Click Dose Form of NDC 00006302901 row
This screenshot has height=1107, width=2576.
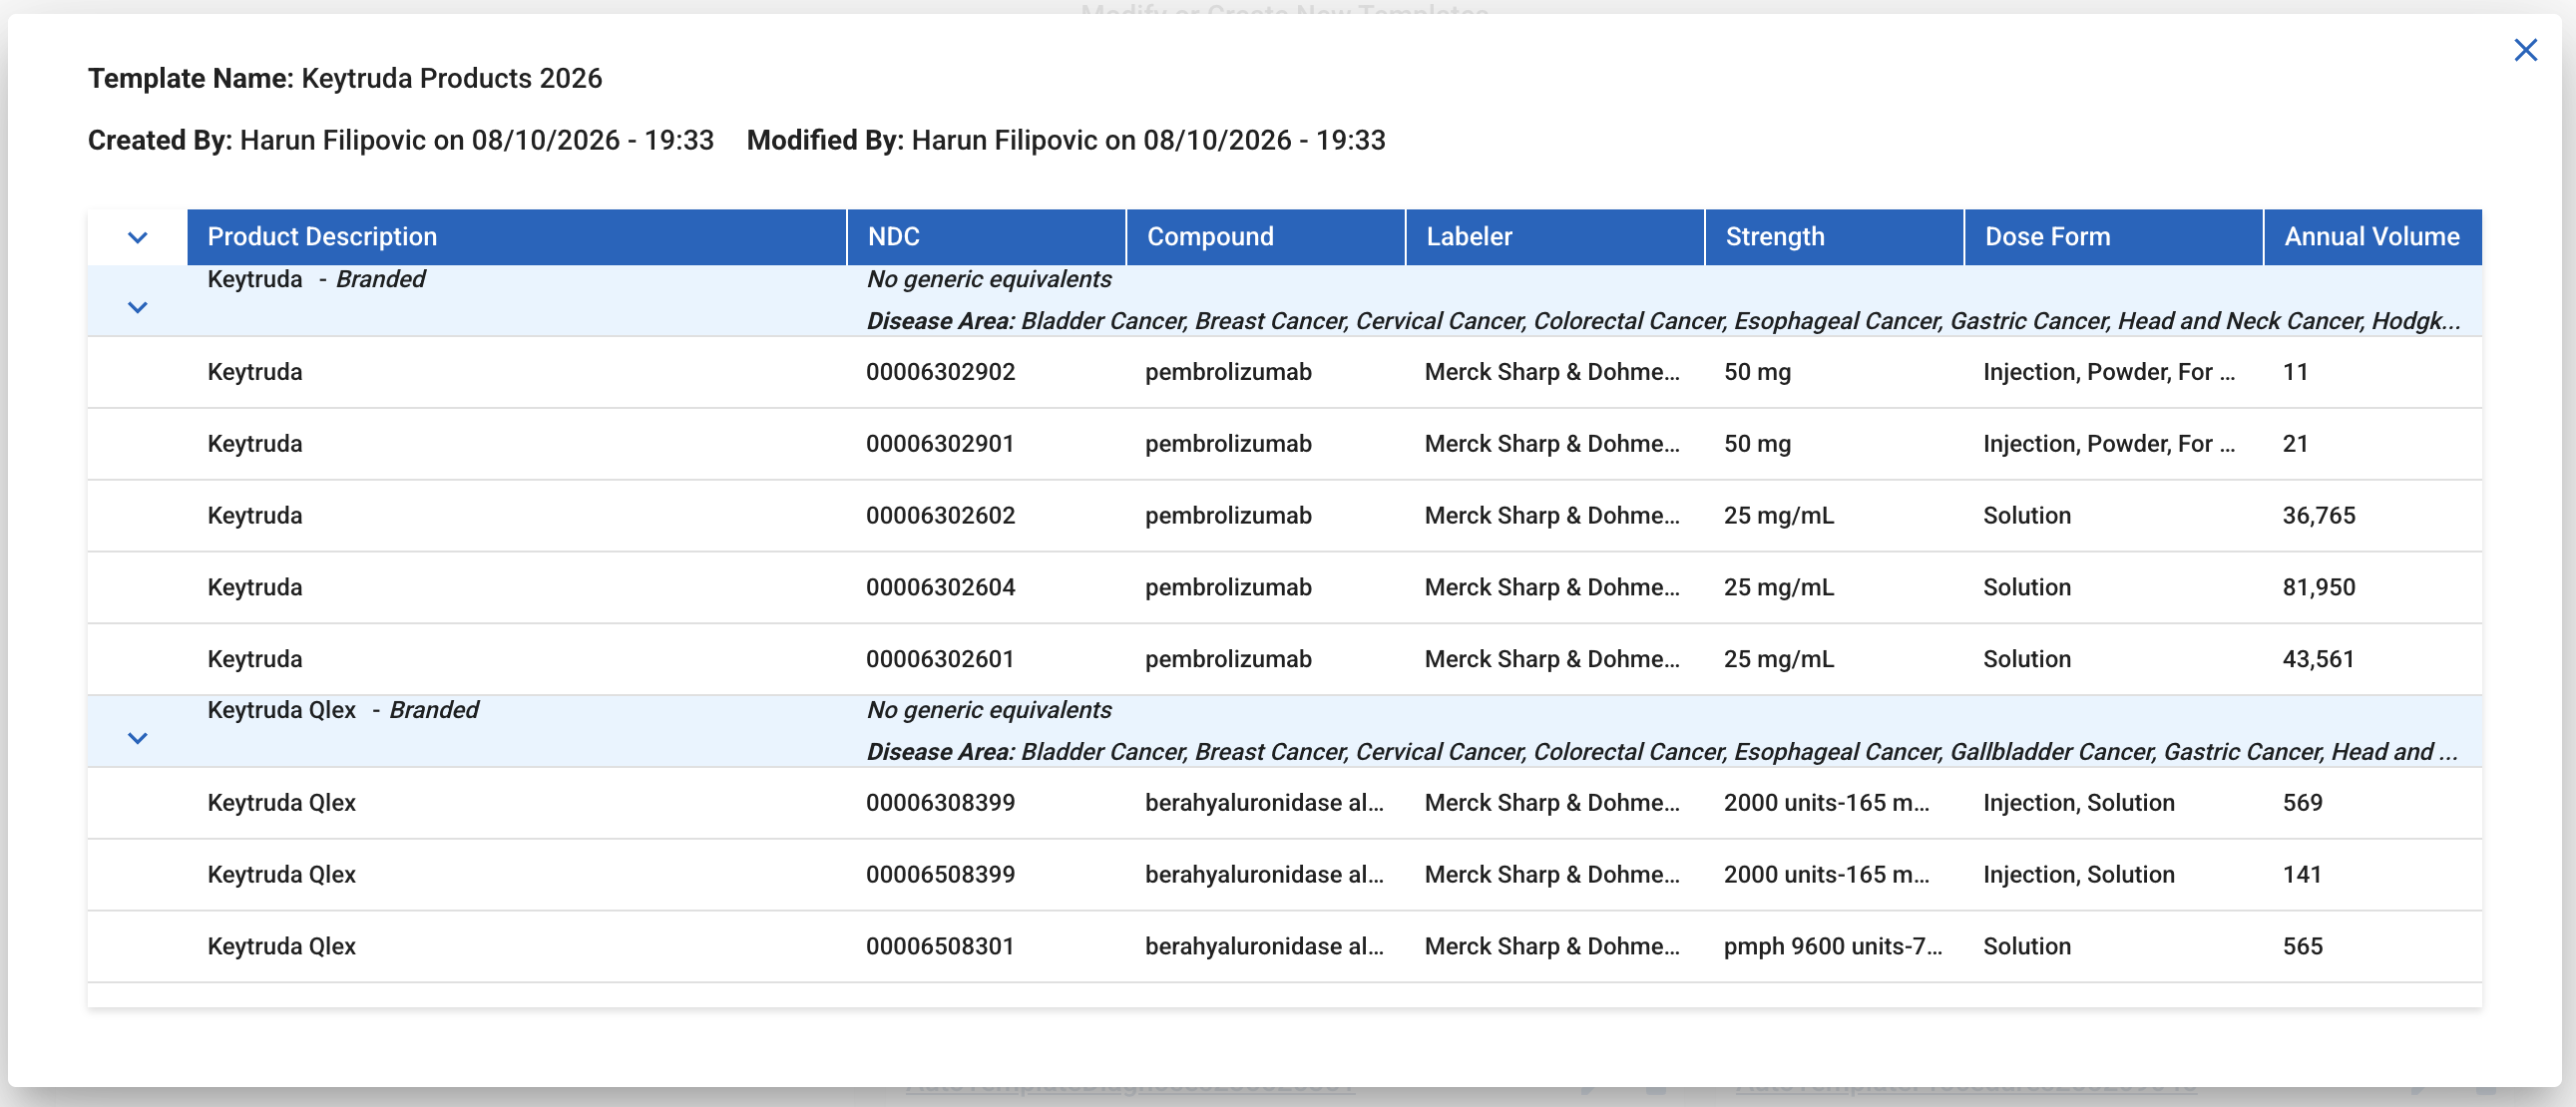(2109, 444)
